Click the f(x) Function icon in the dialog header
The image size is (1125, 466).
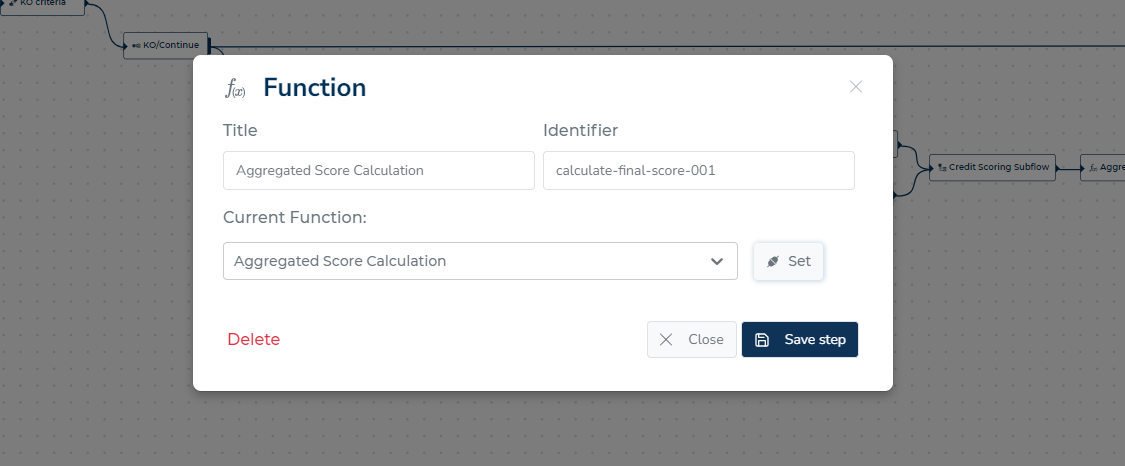236,89
